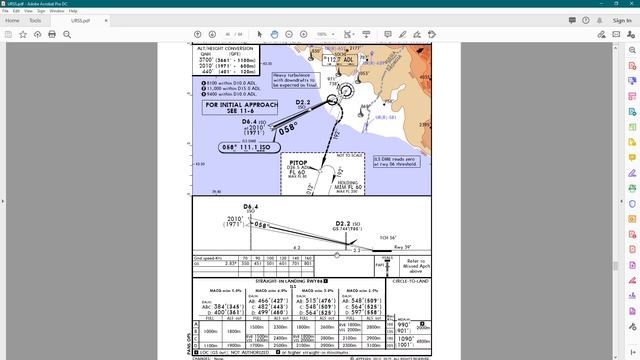The height and width of the screenshot is (360, 640).
Task: Click the Save file icon
Action: click(8, 35)
